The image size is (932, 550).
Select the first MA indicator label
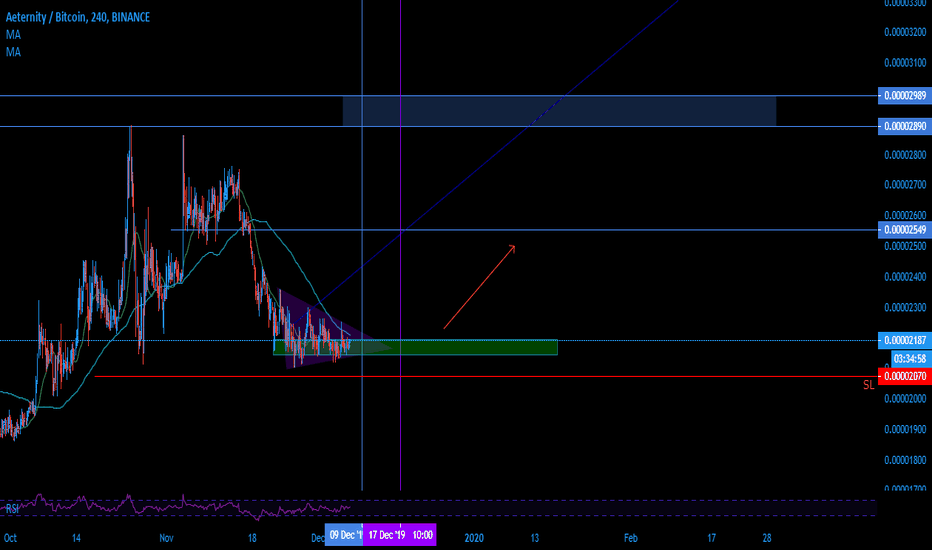coord(13,35)
